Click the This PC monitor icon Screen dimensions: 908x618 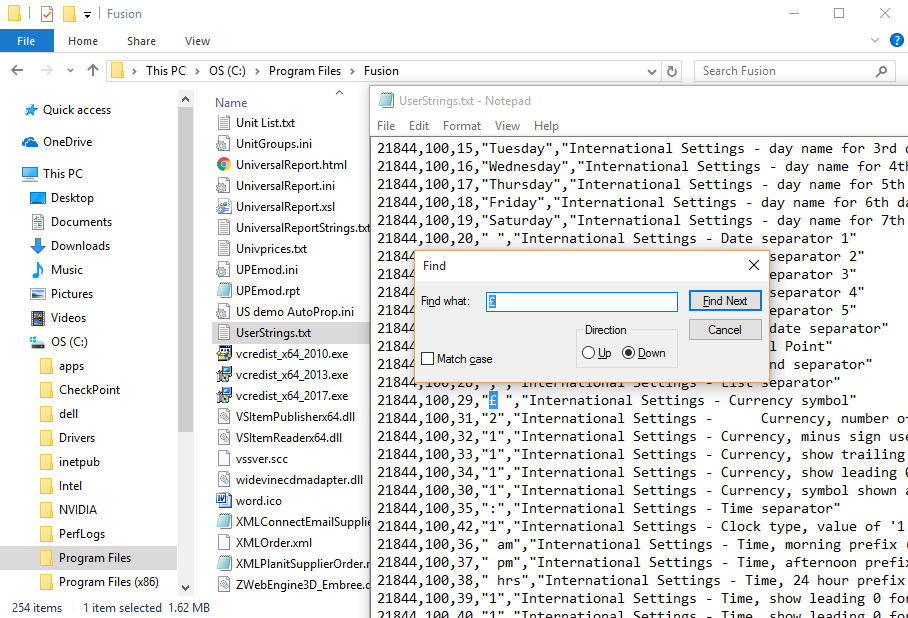click(x=30, y=174)
